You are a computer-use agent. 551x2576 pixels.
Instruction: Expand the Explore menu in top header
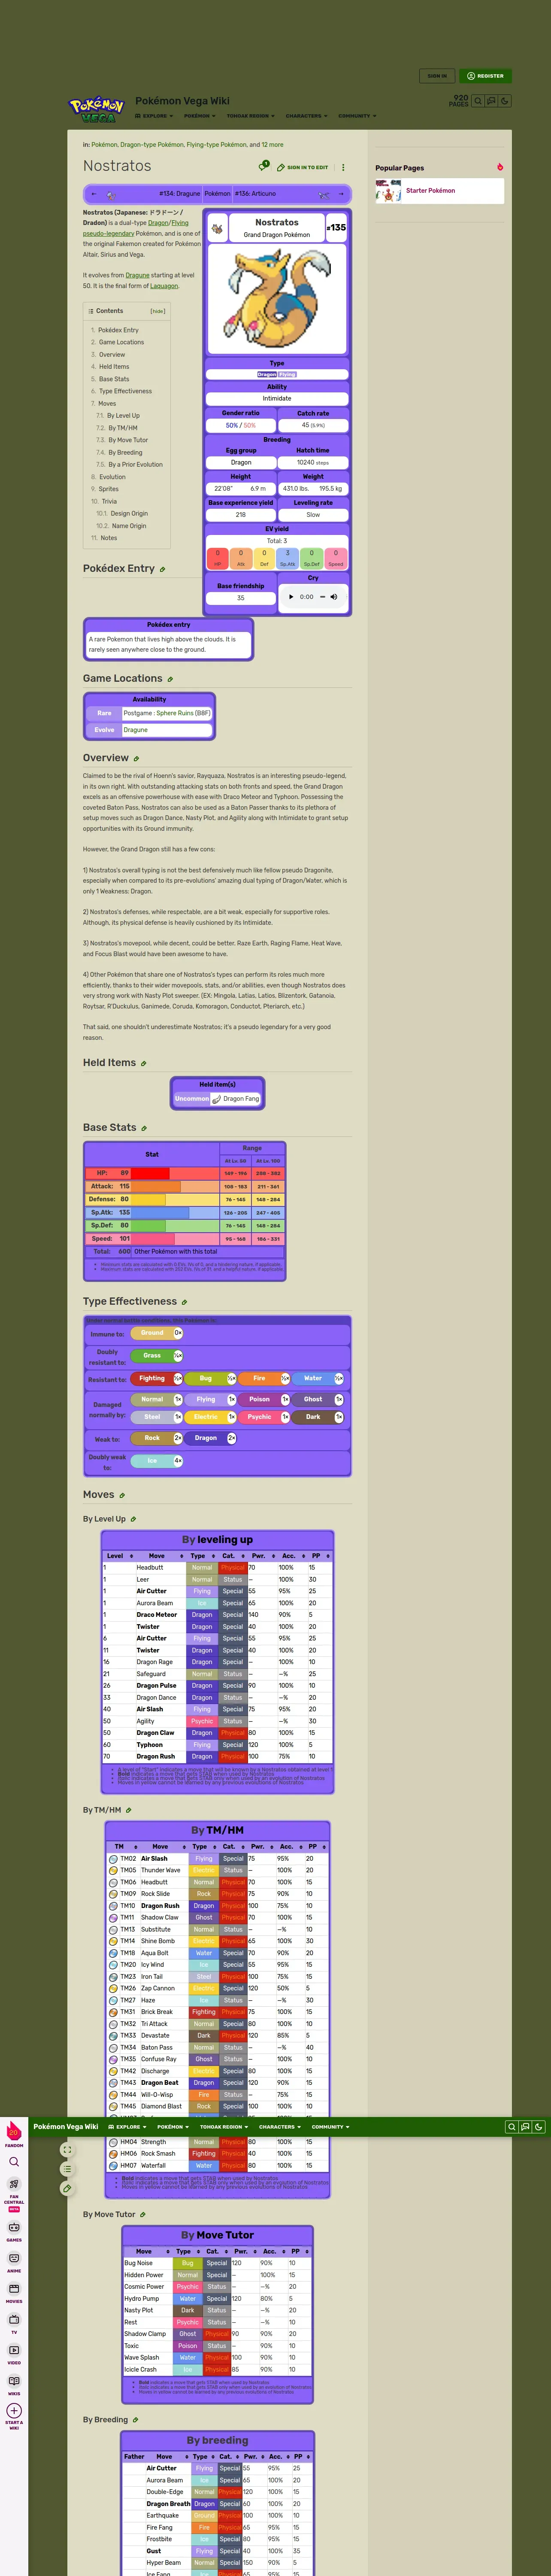coord(154,116)
